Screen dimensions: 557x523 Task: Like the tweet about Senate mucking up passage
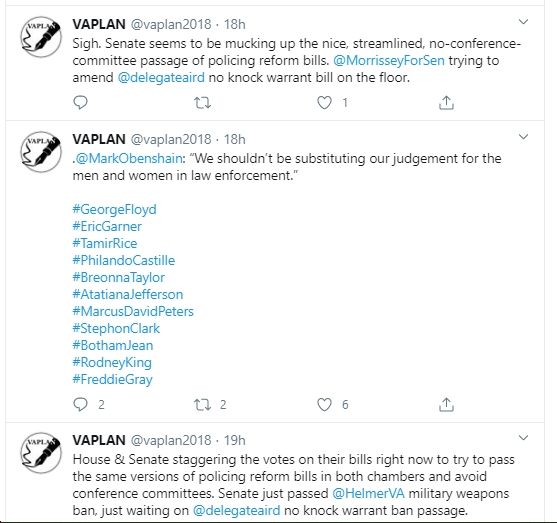324,103
